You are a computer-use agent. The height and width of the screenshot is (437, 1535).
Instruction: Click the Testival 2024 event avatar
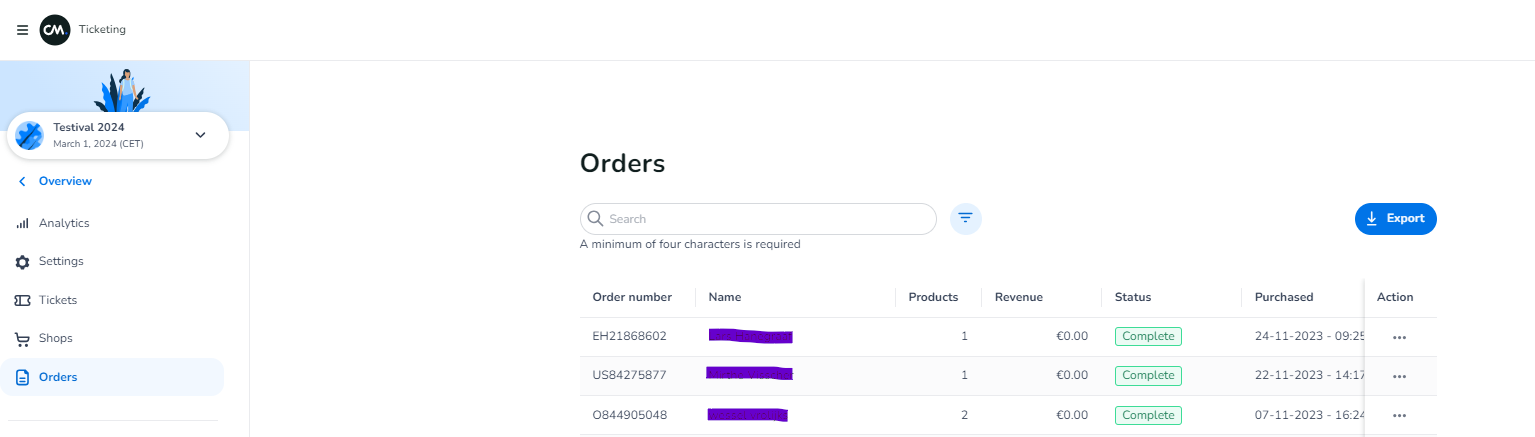(30, 135)
